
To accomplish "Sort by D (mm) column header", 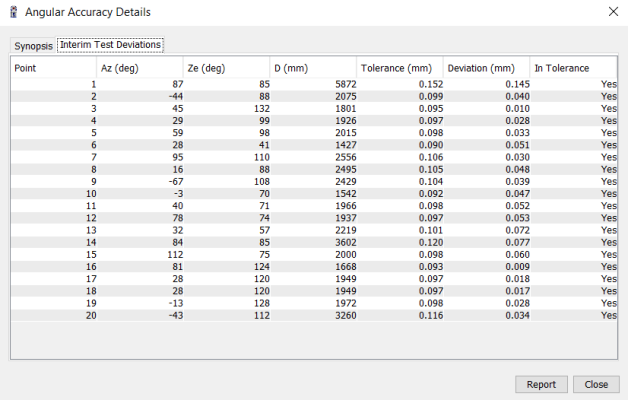I will pos(312,68).
